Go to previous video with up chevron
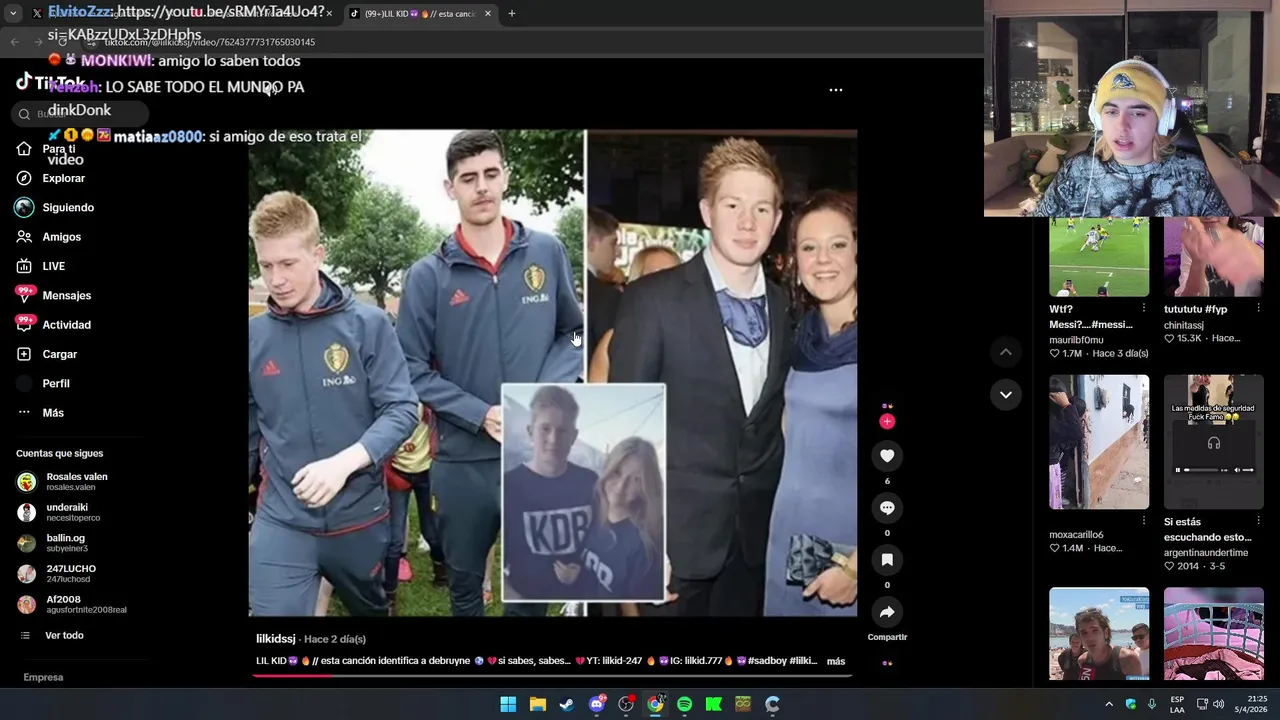 (1006, 352)
